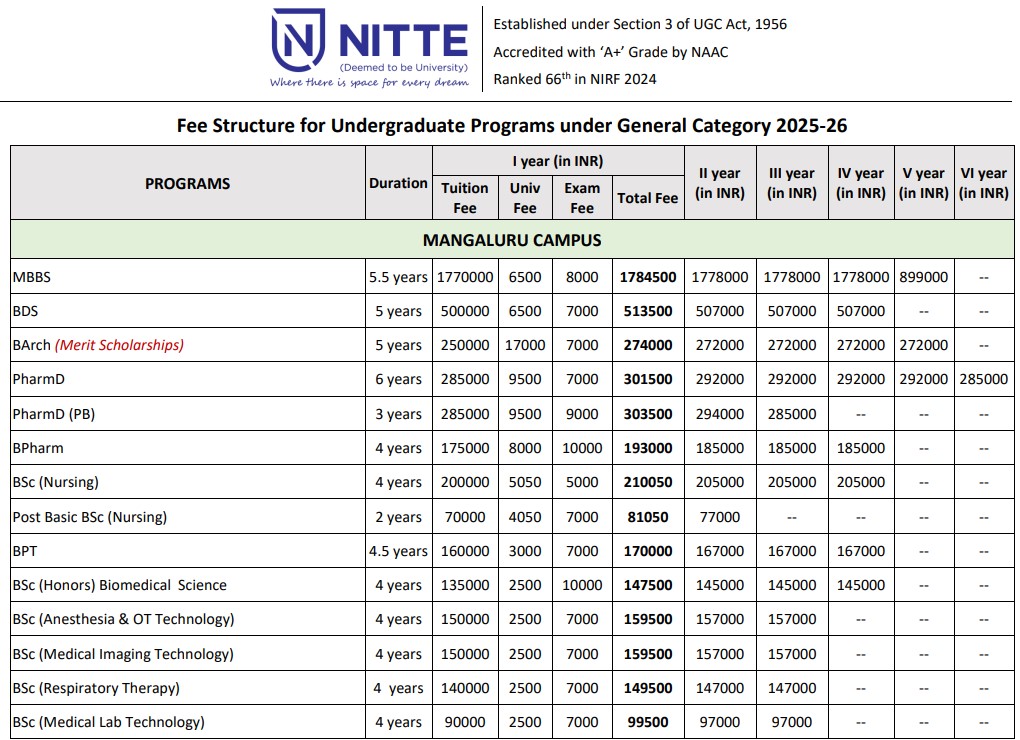Click the BSc (Medical Lab Technology) row label
The image size is (1020, 740).
pyautogui.click(x=108, y=722)
